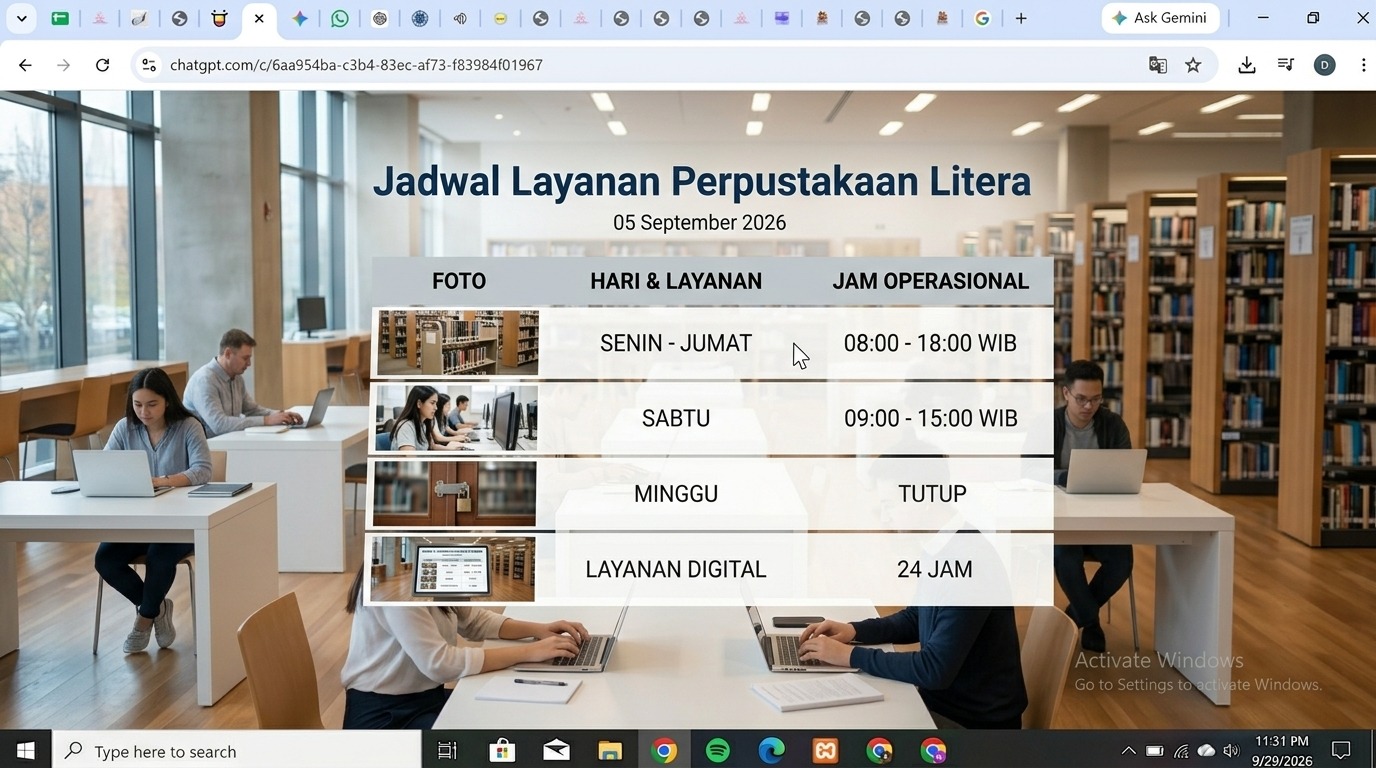1376x768 pixels.
Task: Open XAMPP from the taskbar
Action: click(826, 750)
